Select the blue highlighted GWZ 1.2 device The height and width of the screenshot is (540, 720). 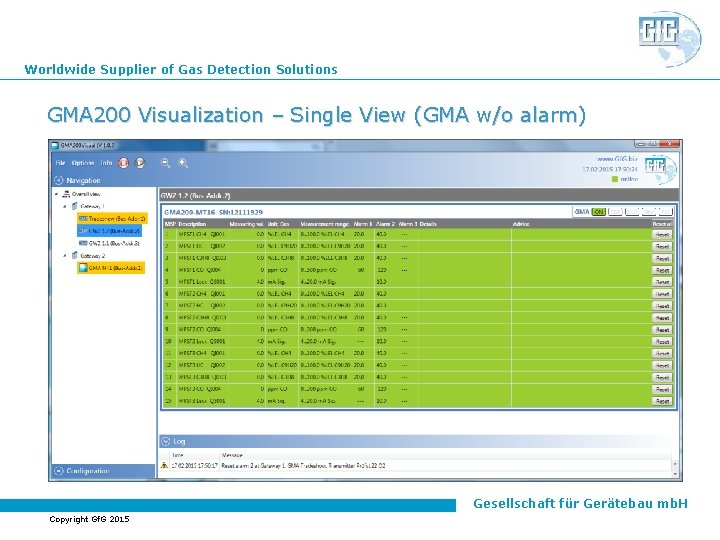pos(110,231)
